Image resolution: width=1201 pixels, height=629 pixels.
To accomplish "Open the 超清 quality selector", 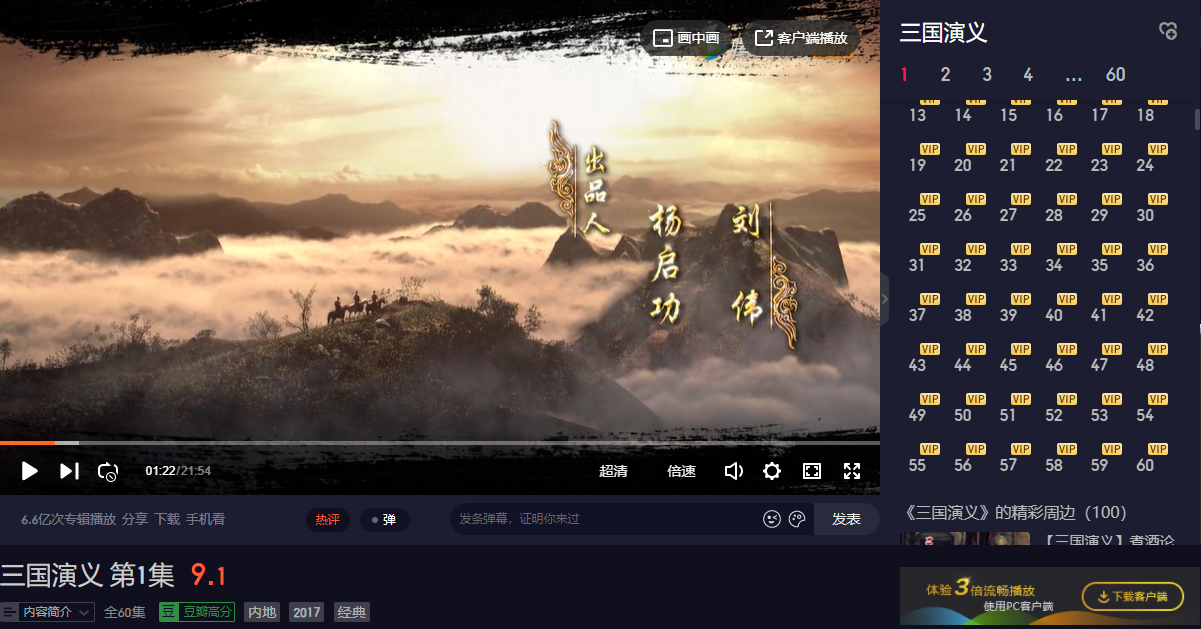I will coord(613,471).
